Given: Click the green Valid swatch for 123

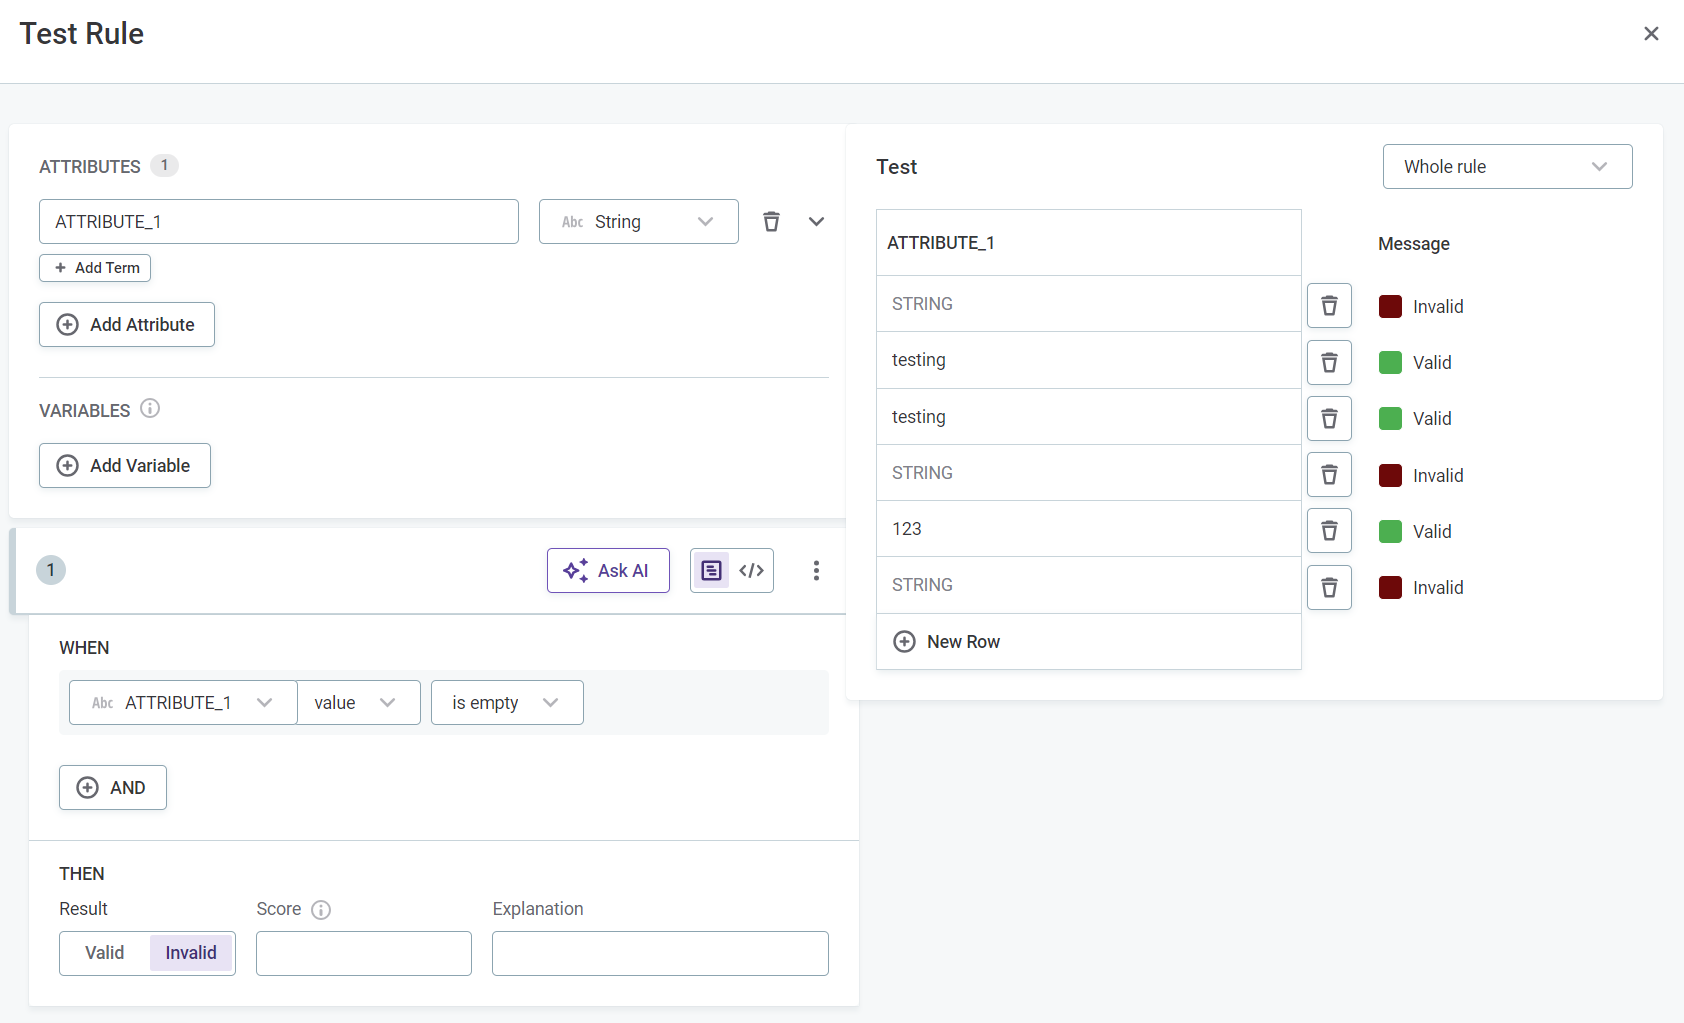Looking at the screenshot, I should (1390, 531).
